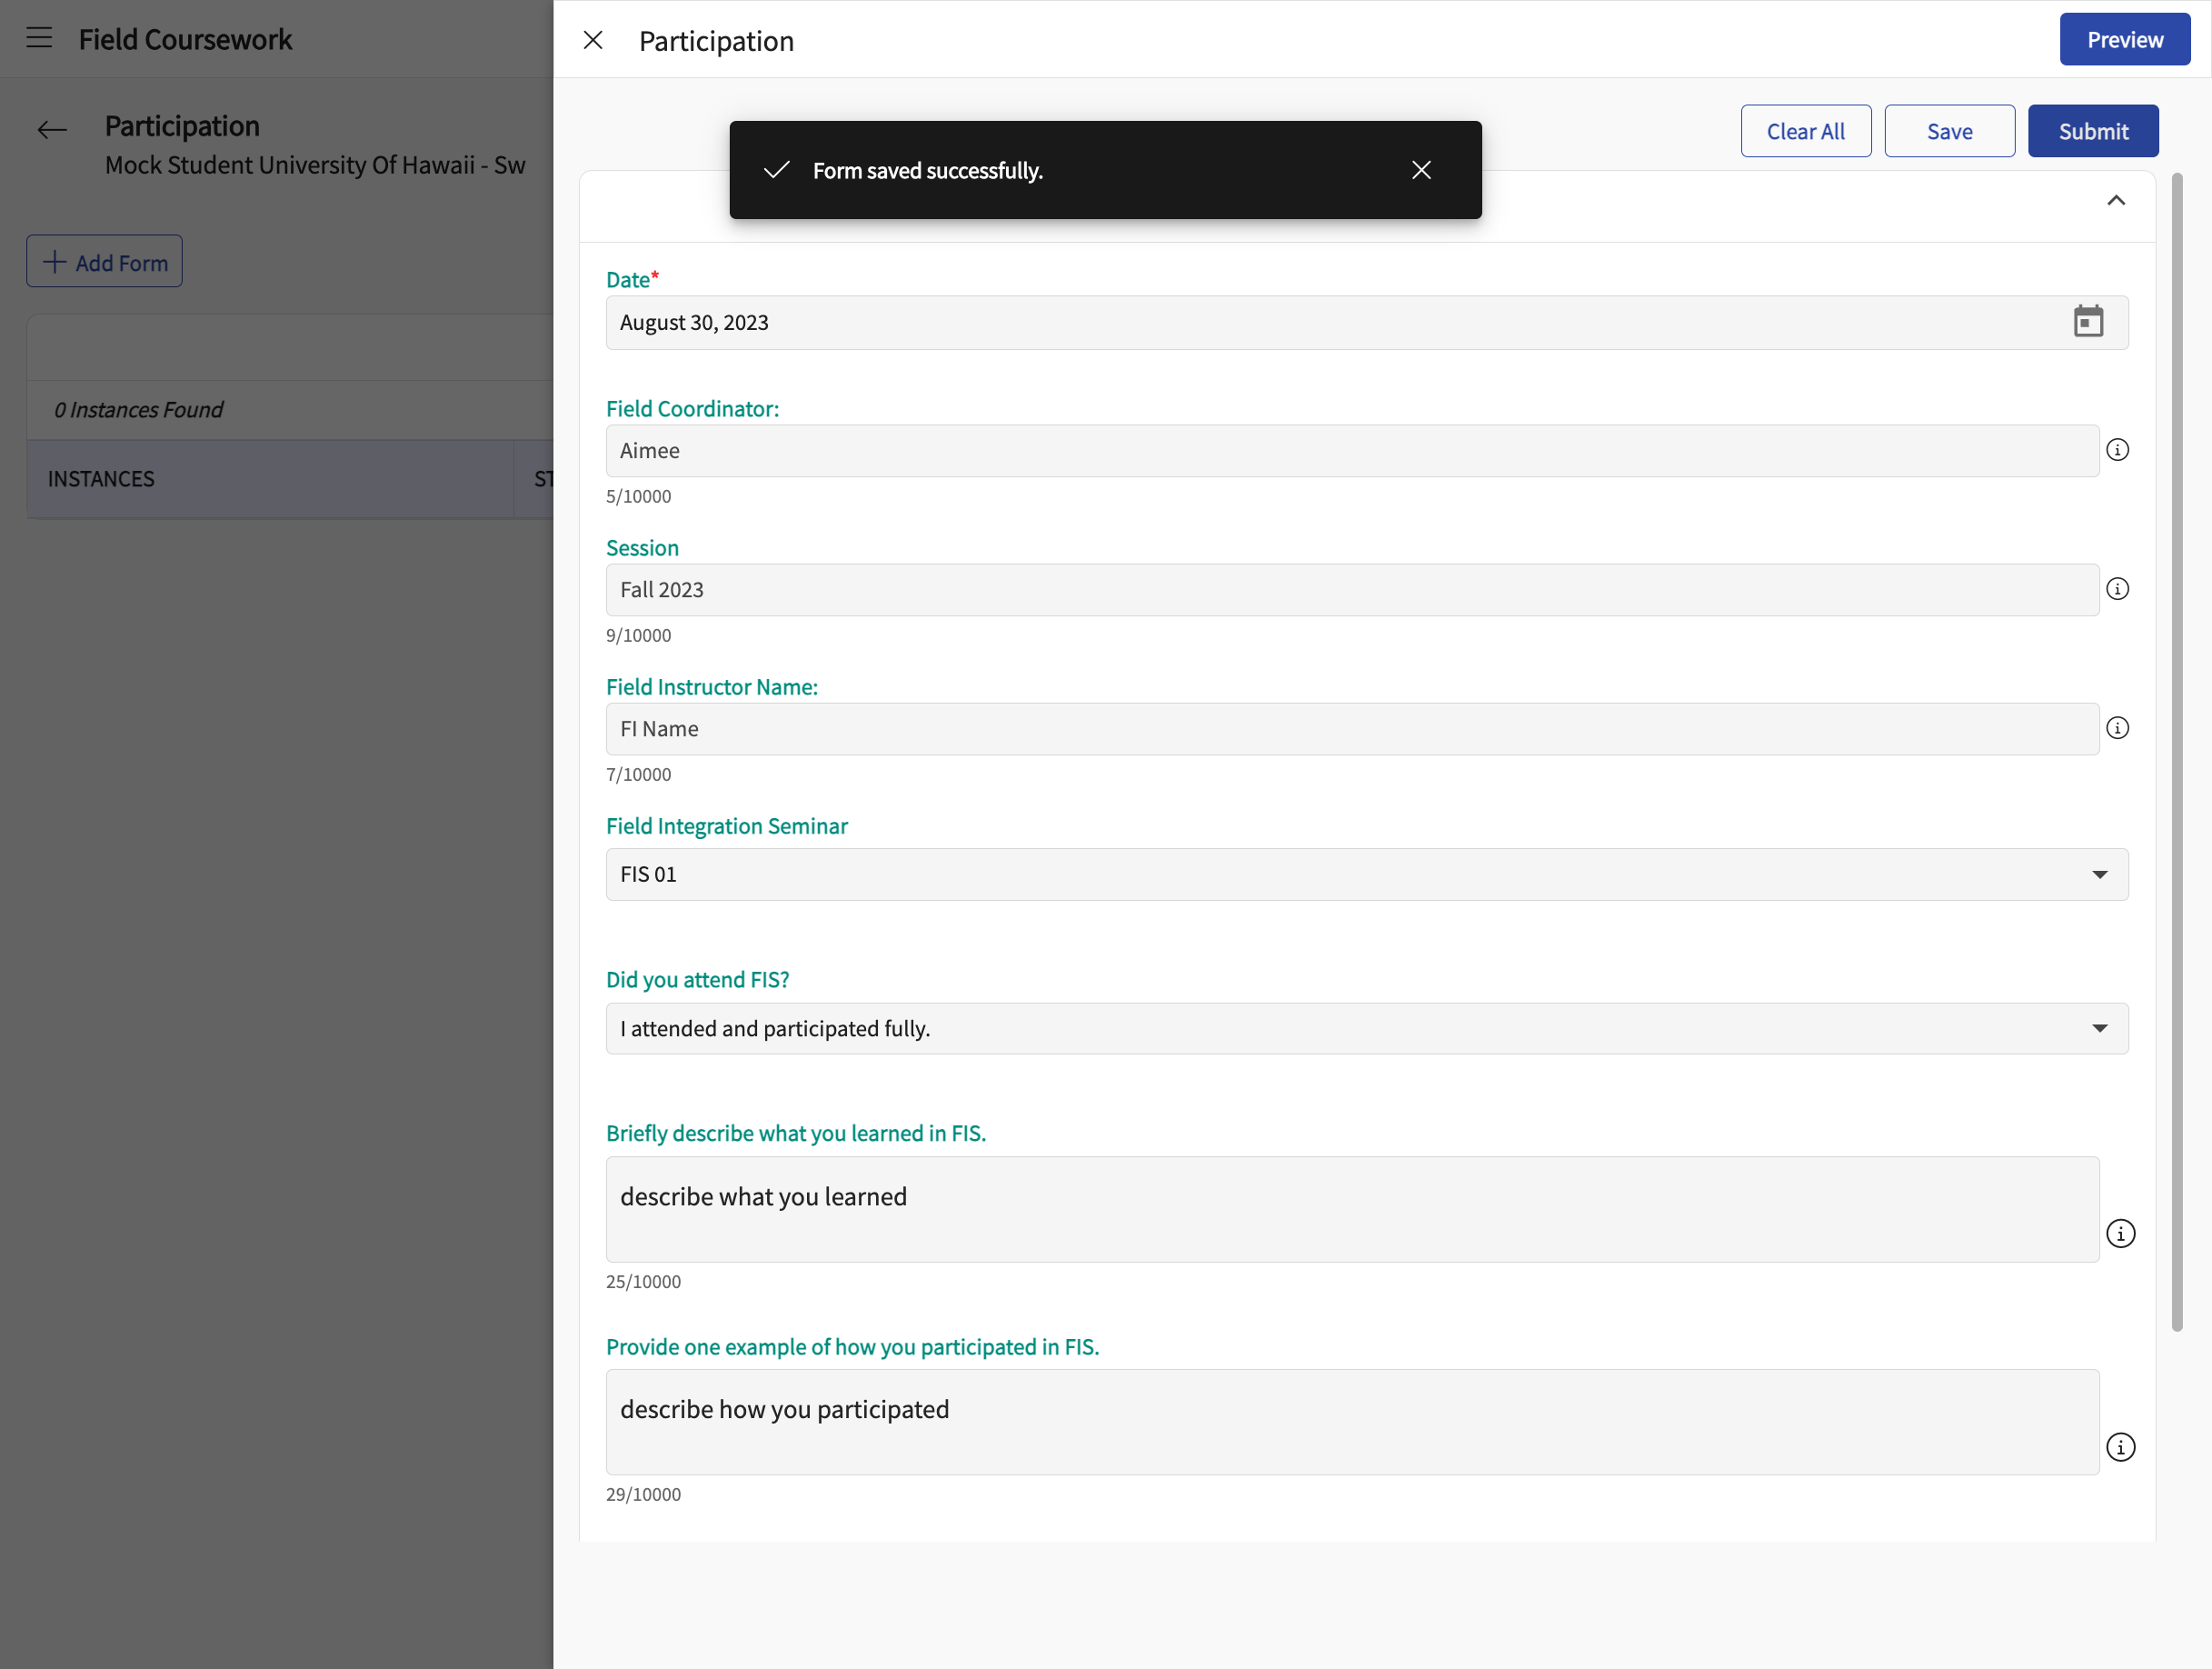Edit the 'describe what you learned' text area
Viewport: 2212px width, 1669px height.
pyautogui.click(x=1352, y=1209)
